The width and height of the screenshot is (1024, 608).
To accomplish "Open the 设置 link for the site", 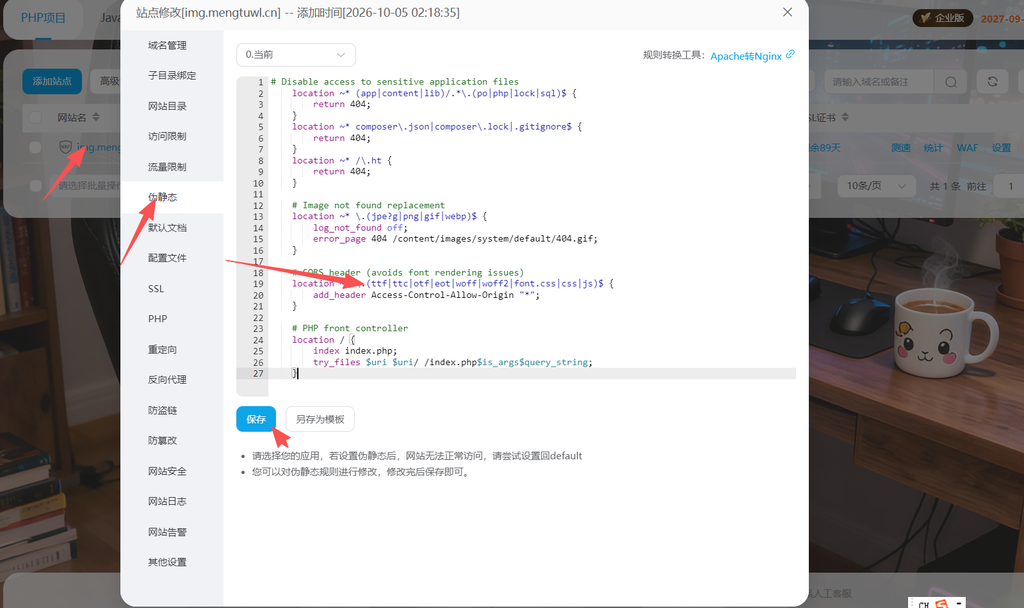I will click(x=1001, y=148).
